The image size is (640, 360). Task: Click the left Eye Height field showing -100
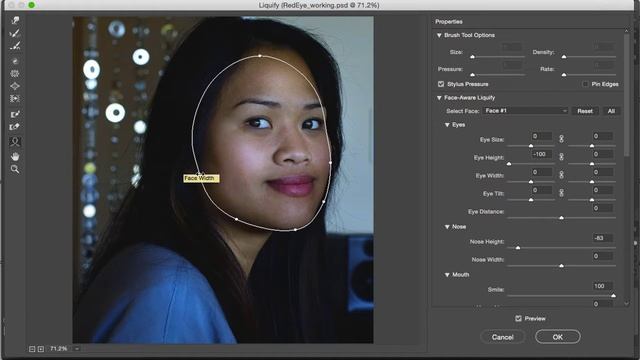click(x=542, y=154)
